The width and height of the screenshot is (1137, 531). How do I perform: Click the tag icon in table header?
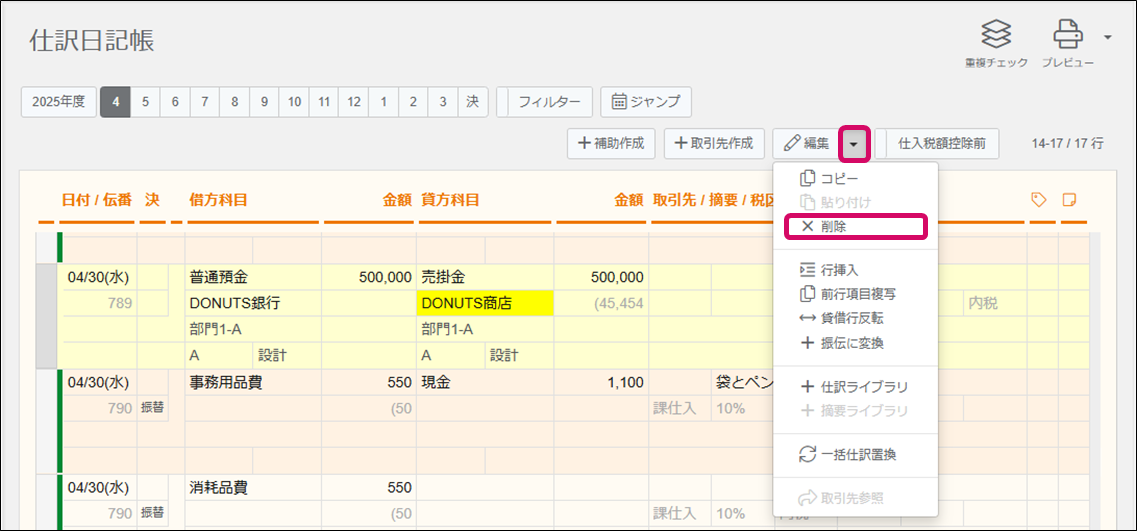(x=1039, y=200)
